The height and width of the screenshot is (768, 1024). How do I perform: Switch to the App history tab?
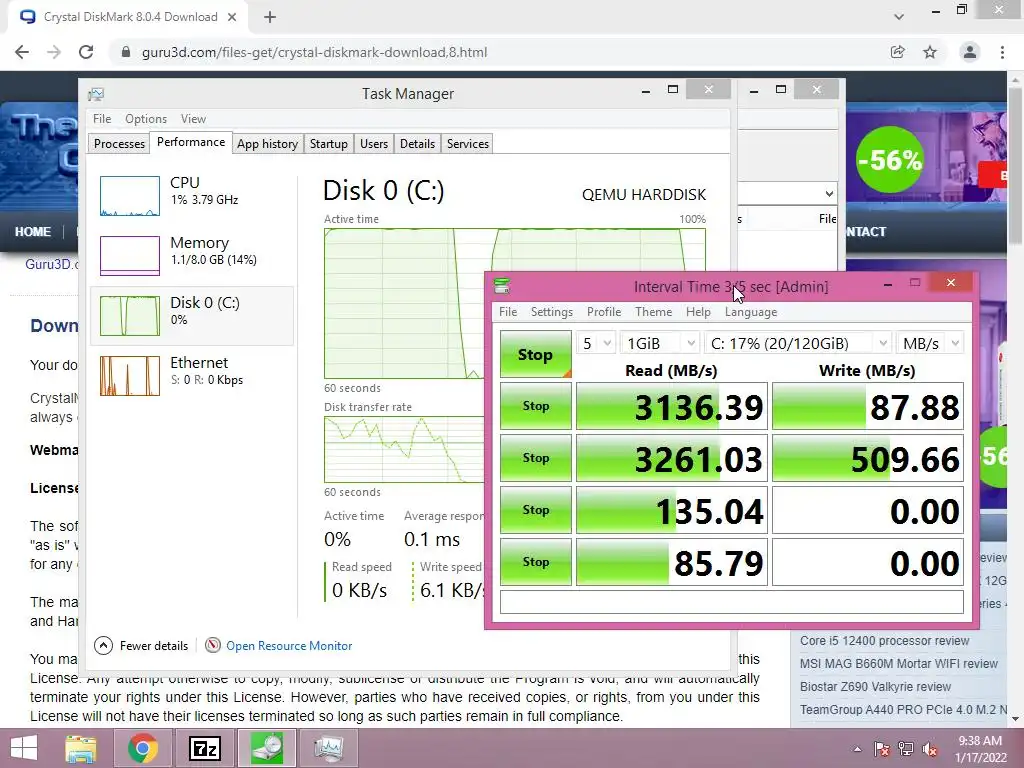[x=268, y=144]
